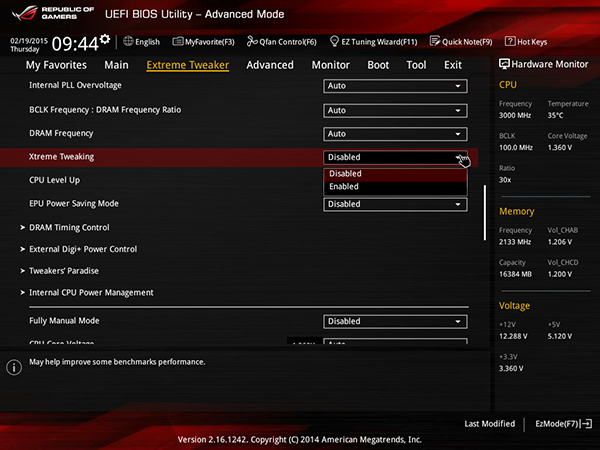Launch EZ Tuning Wizard(F11)
The image size is (600, 450).
373,41
